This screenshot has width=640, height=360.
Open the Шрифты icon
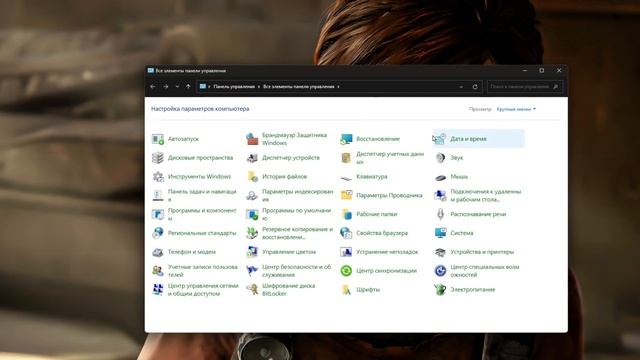(x=346, y=290)
